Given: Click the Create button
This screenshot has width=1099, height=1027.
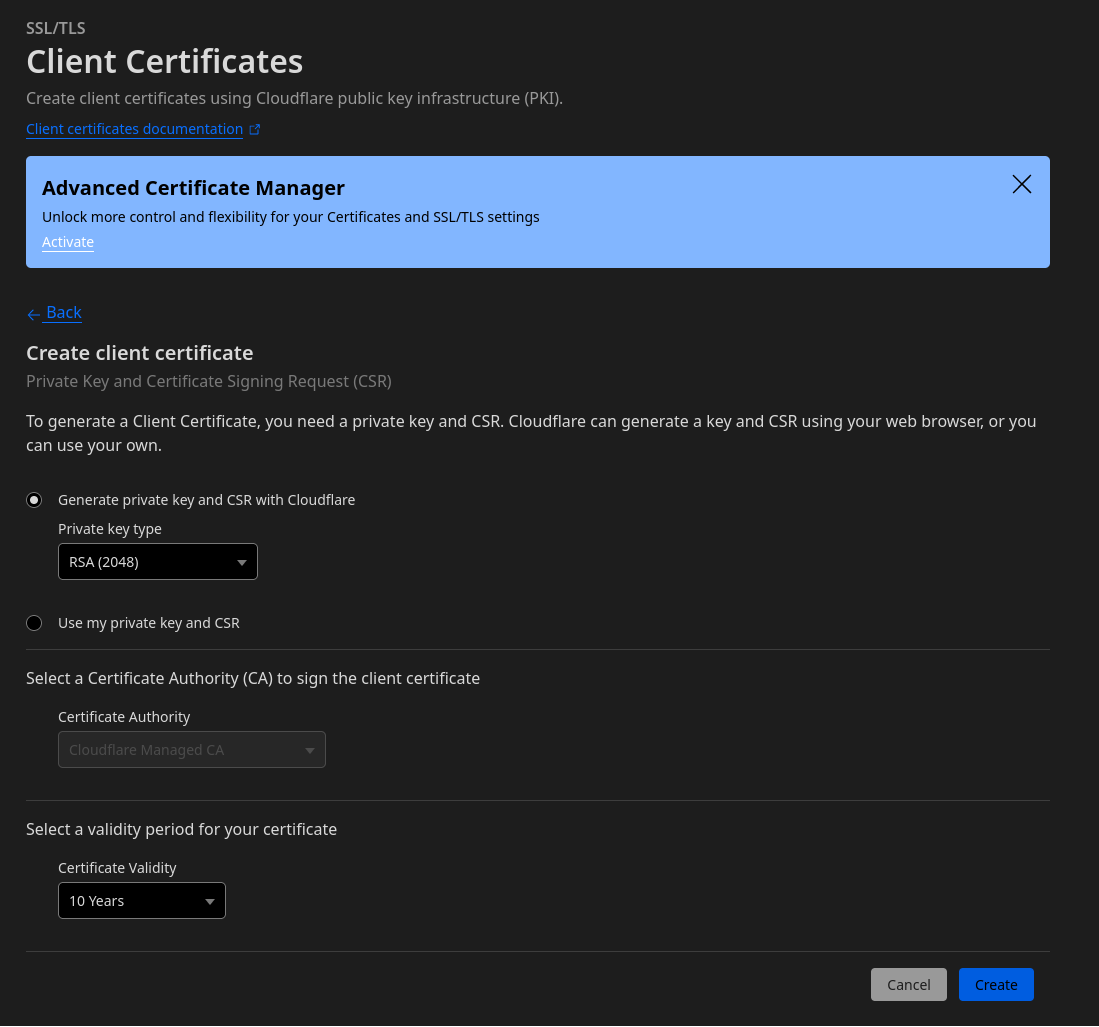Looking at the screenshot, I should coord(996,984).
